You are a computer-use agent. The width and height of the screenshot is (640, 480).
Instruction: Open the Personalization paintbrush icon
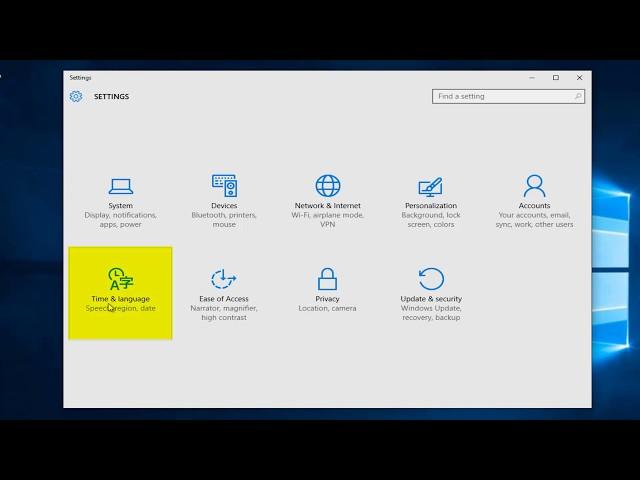click(431, 187)
